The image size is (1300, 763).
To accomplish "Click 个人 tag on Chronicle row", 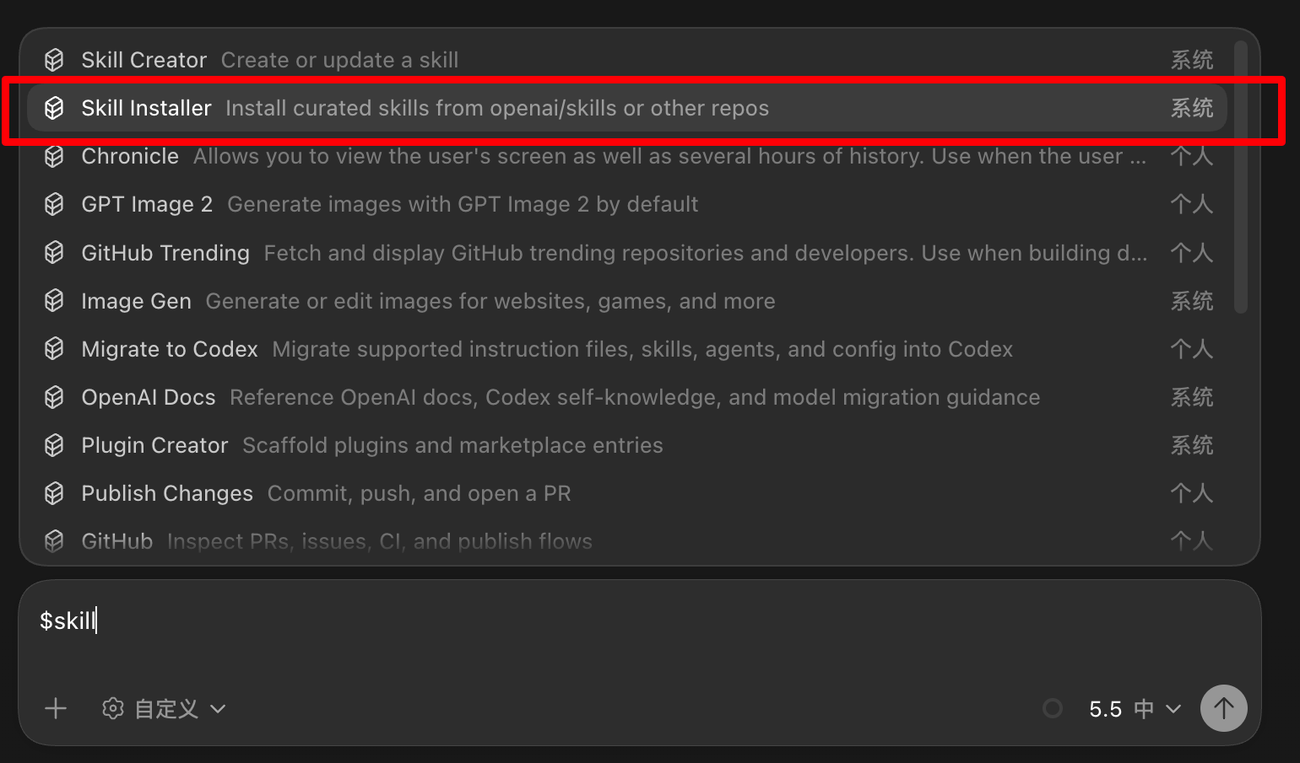I will point(1192,156).
